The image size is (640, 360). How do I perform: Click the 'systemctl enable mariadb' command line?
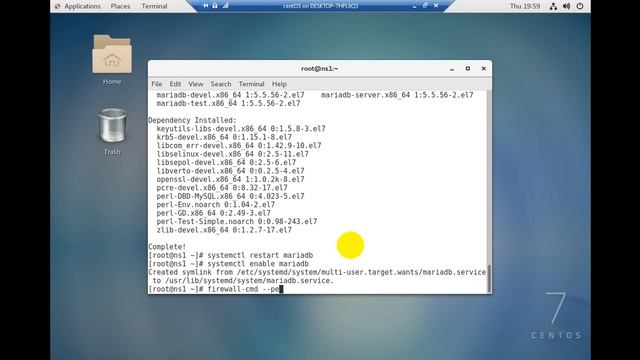click(x=229, y=264)
